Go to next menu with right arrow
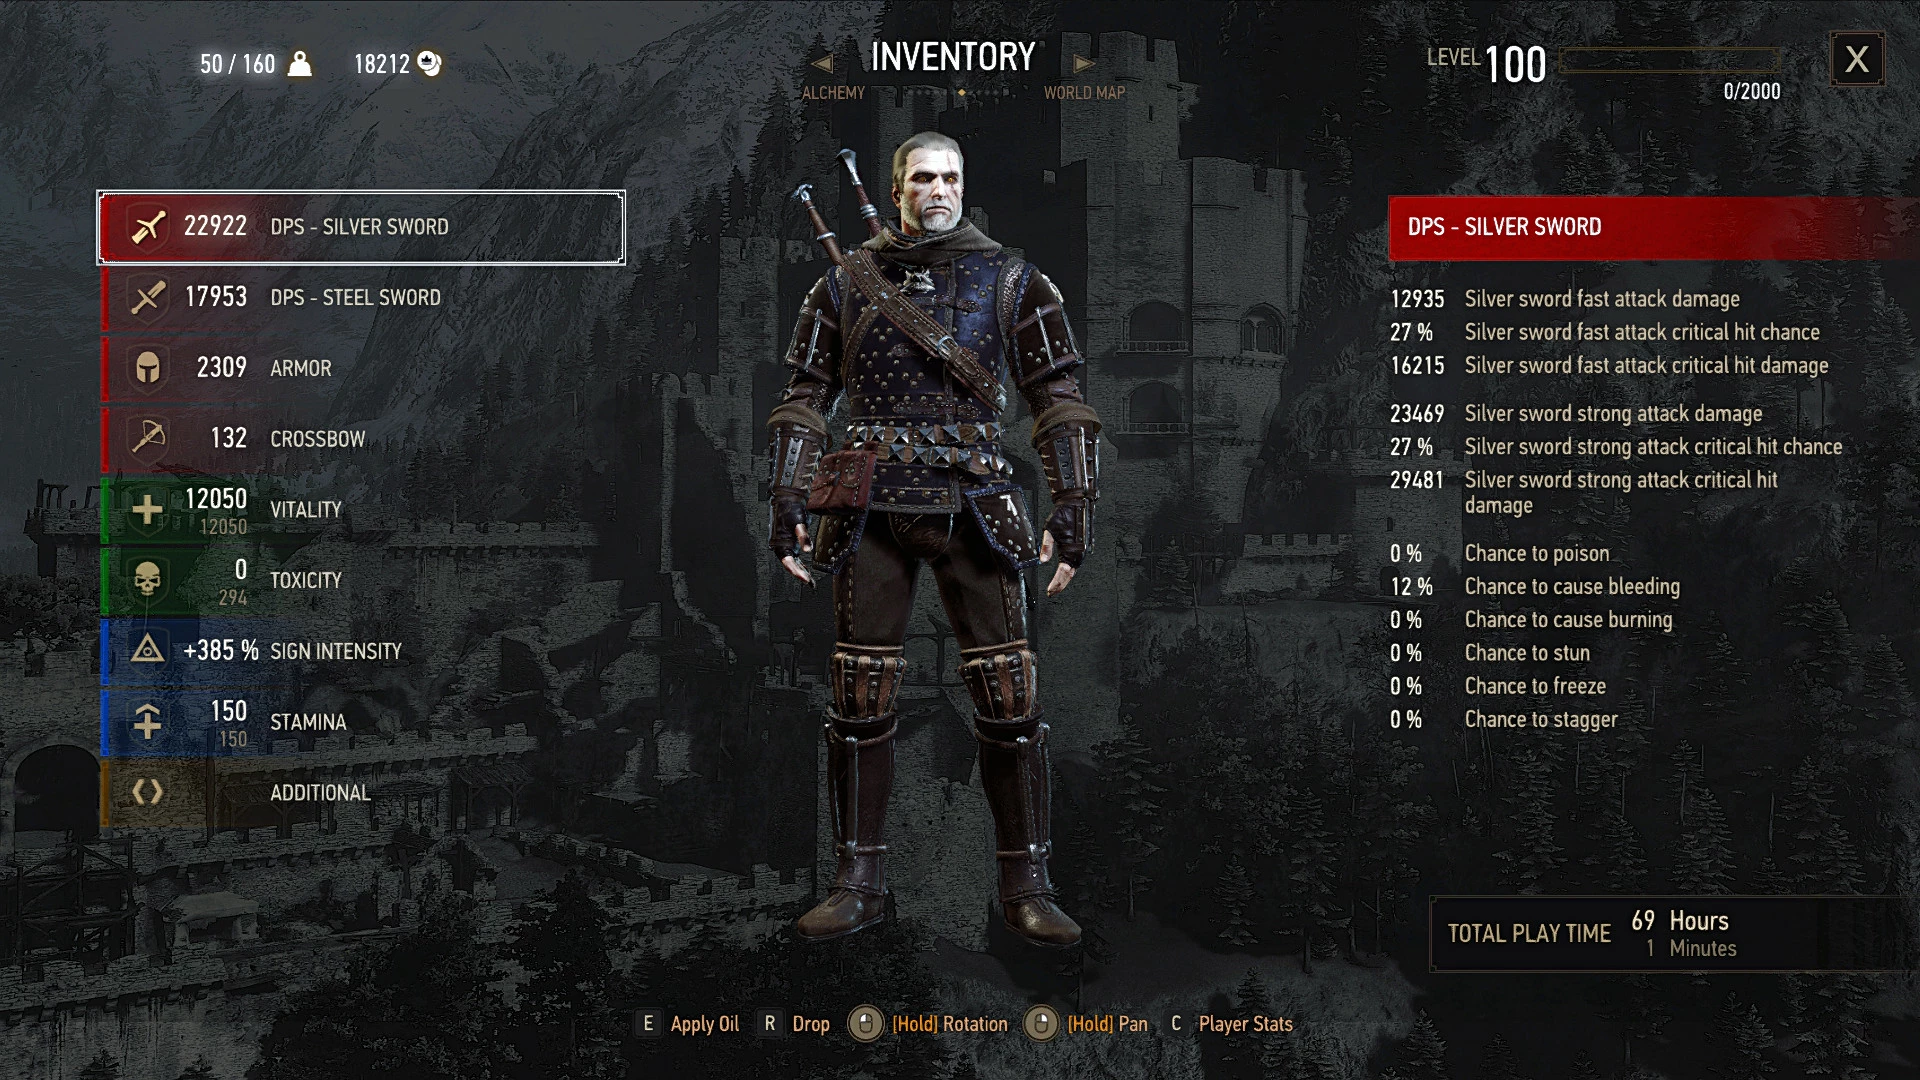Image resolution: width=1920 pixels, height=1080 pixels. click(x=1084, y=64)
